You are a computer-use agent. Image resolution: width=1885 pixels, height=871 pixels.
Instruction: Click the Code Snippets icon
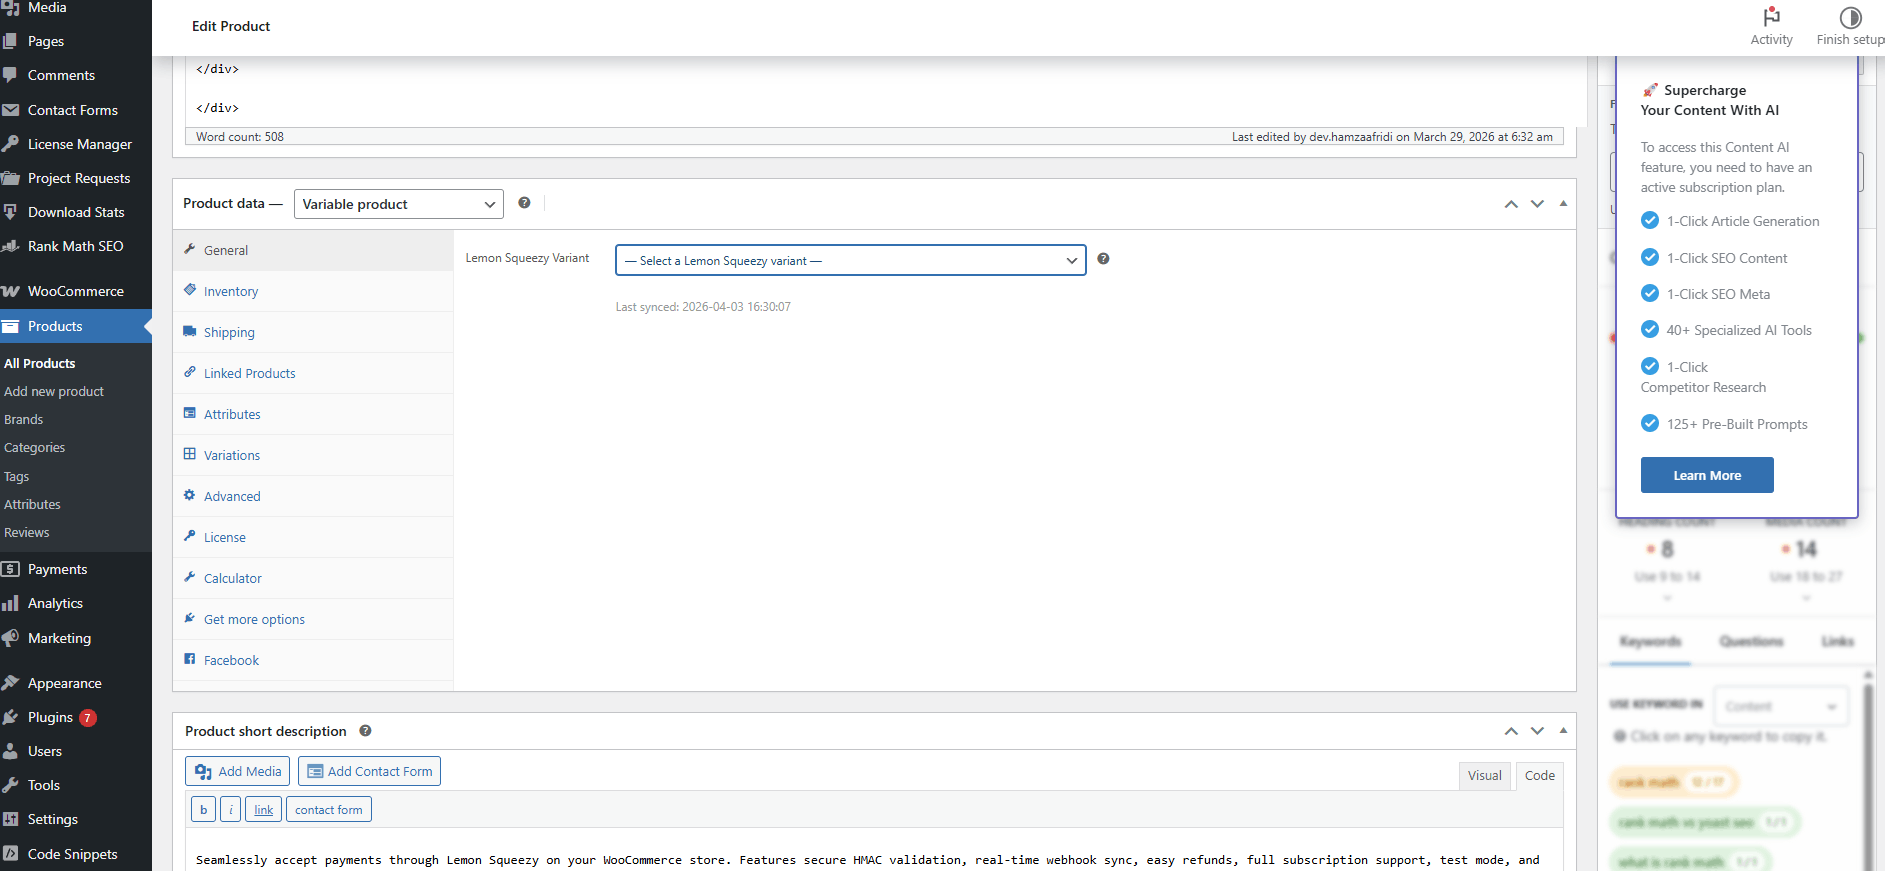click(x=11, y=854)
